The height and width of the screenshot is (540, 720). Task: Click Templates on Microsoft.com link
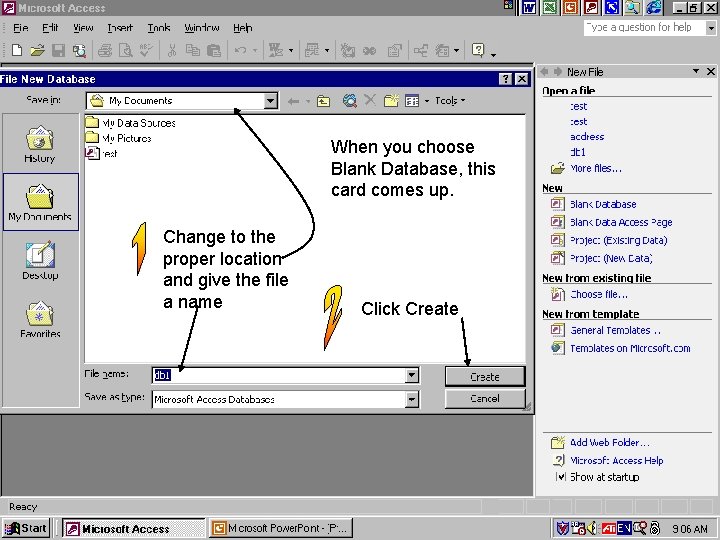coord(630,348)
